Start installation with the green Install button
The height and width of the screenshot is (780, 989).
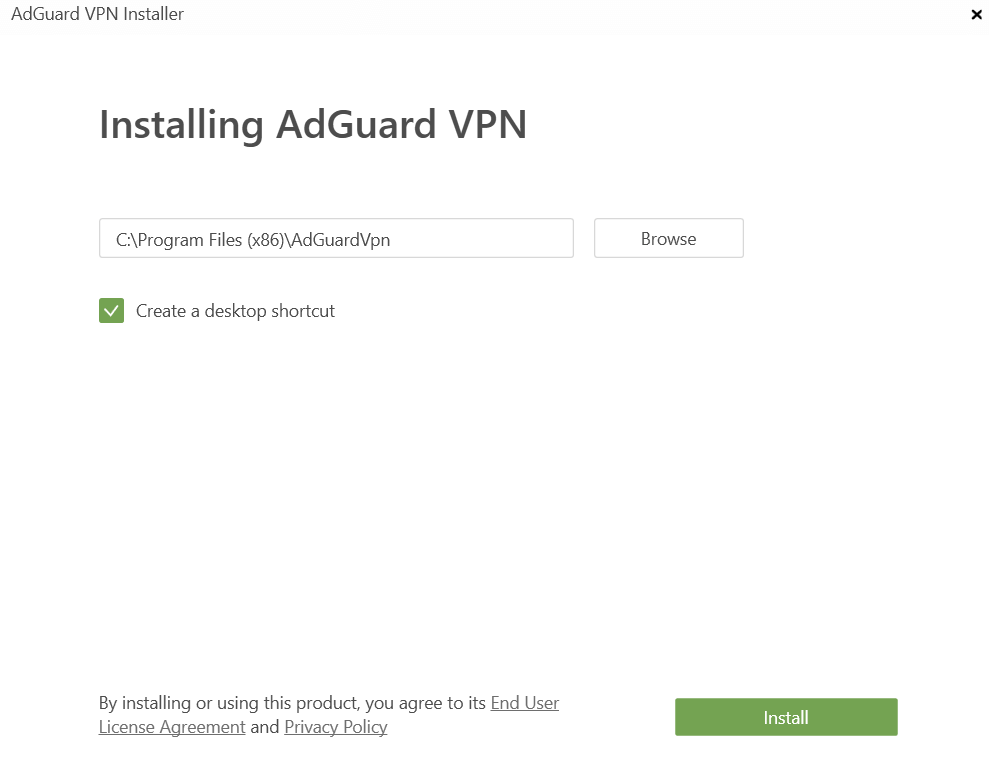pyautogui.click(x=786, y=717)
